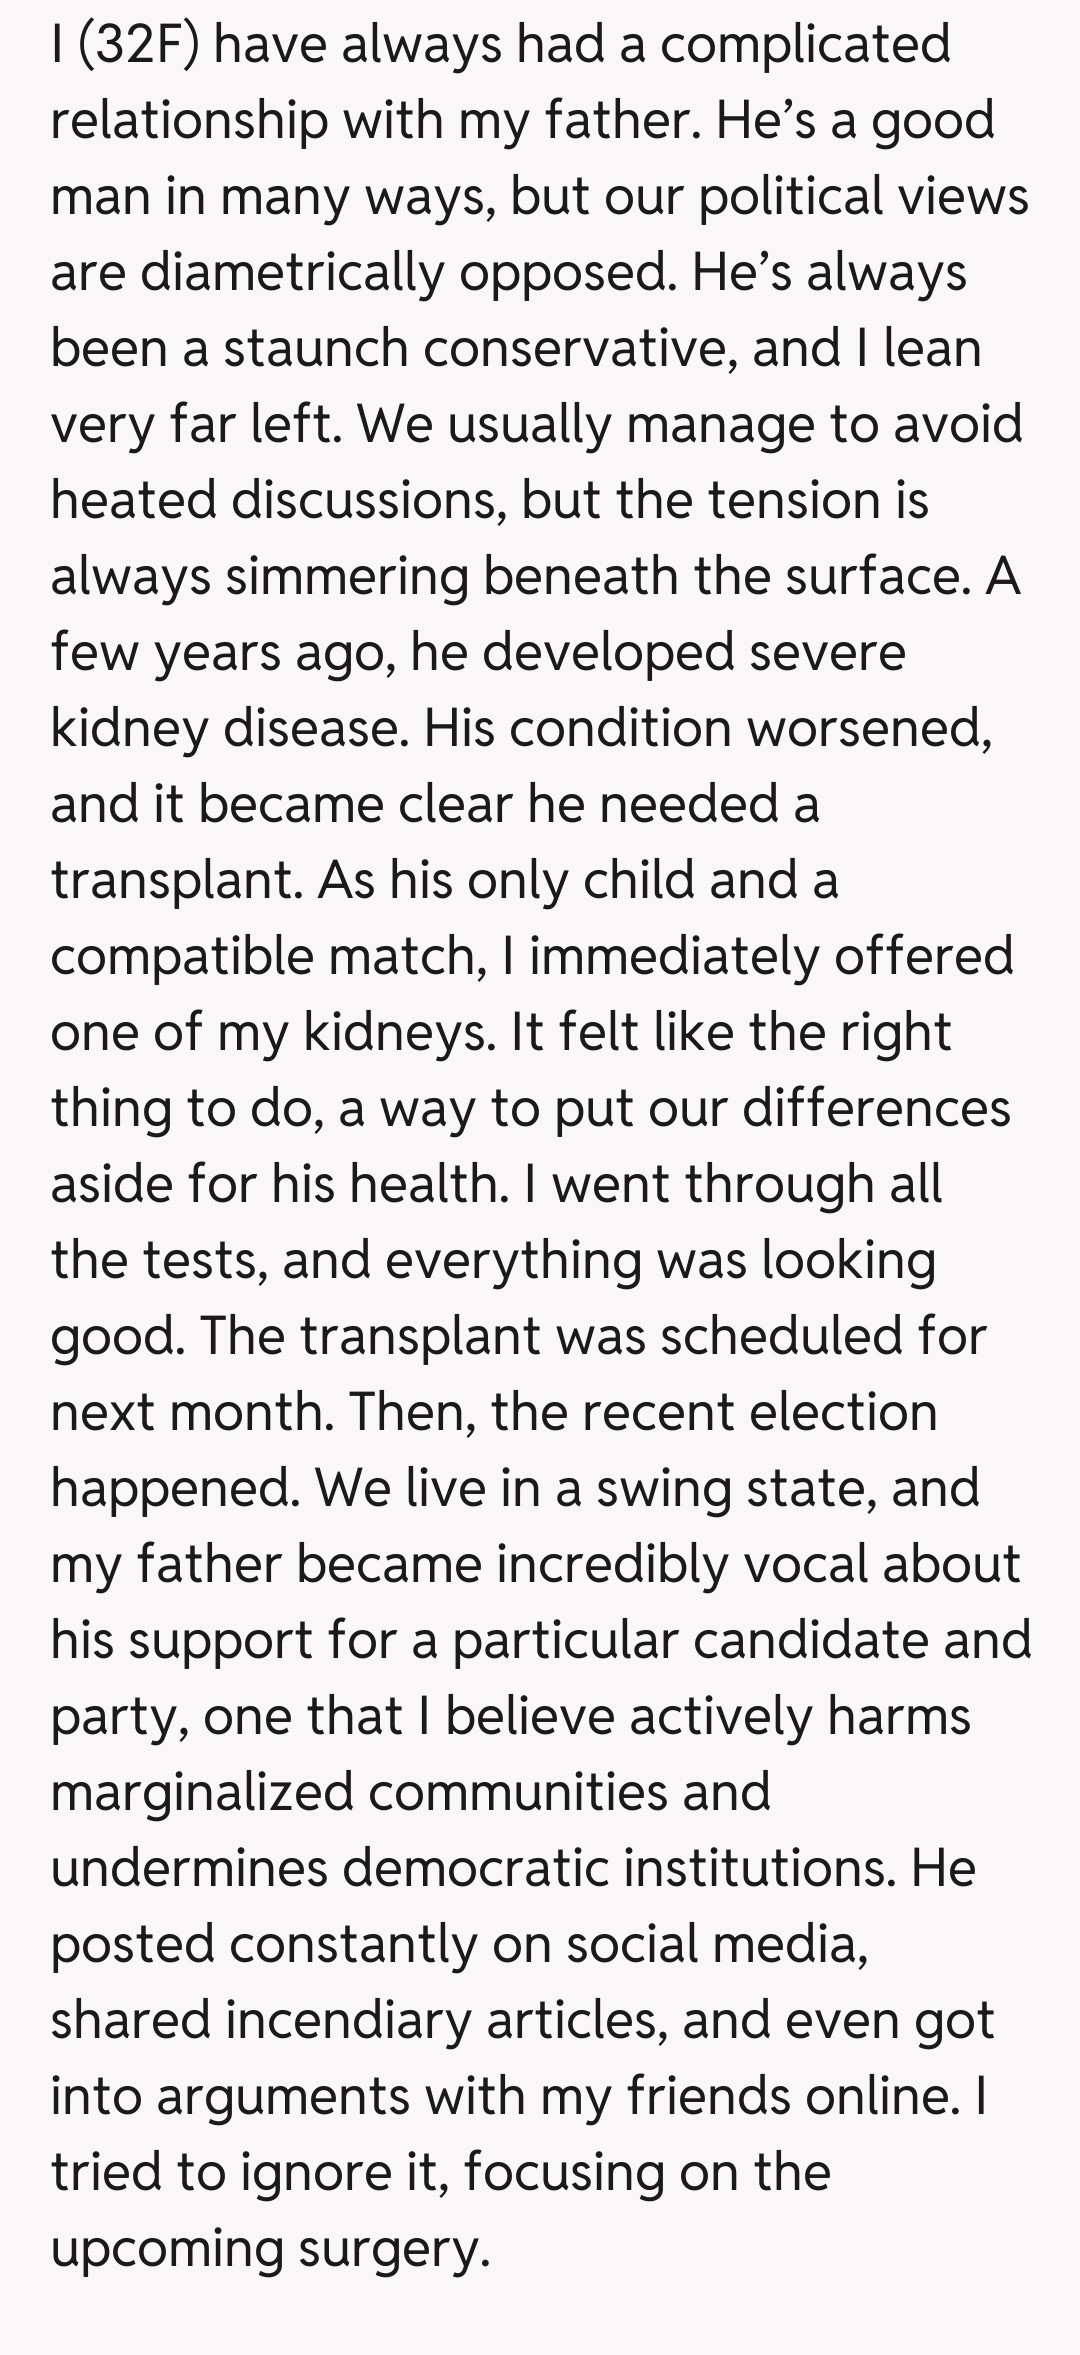Click the word "complicated" in first line

click(805, 45)
